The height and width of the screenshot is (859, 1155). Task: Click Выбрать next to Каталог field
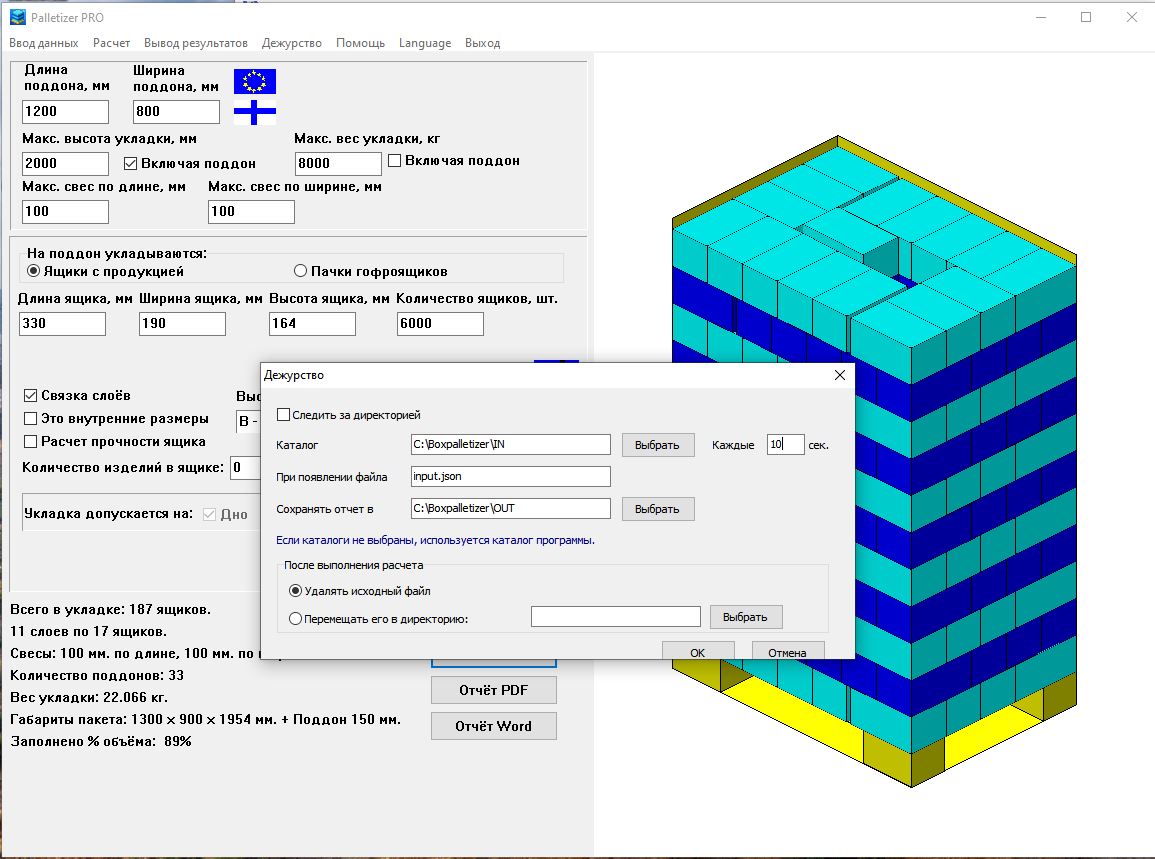click(x=658, y=445)
